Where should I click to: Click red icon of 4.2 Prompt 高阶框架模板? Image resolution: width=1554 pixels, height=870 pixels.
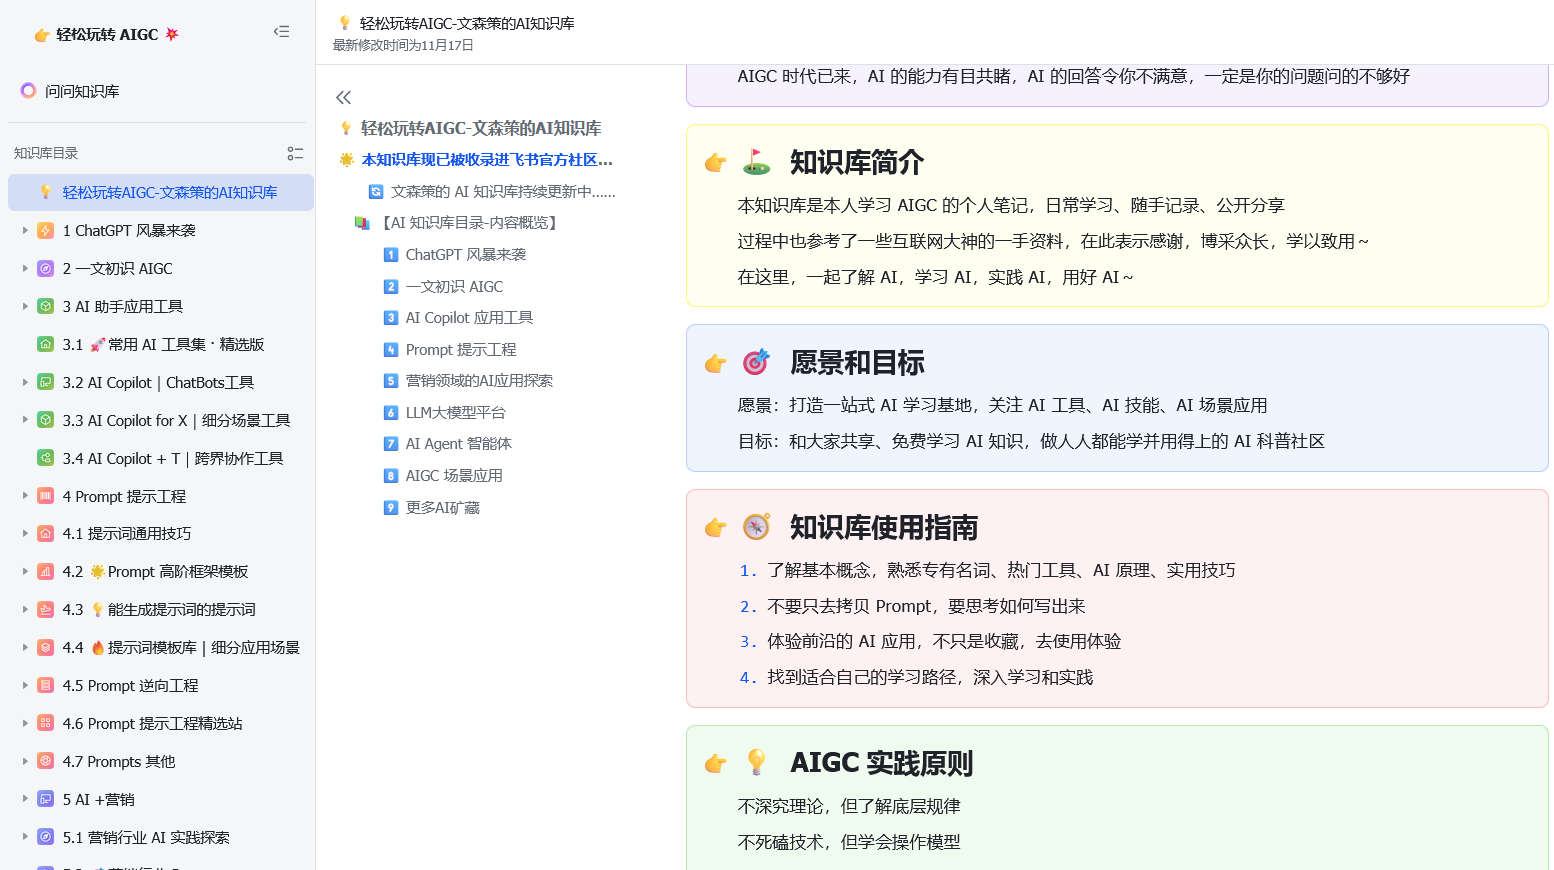45,571
